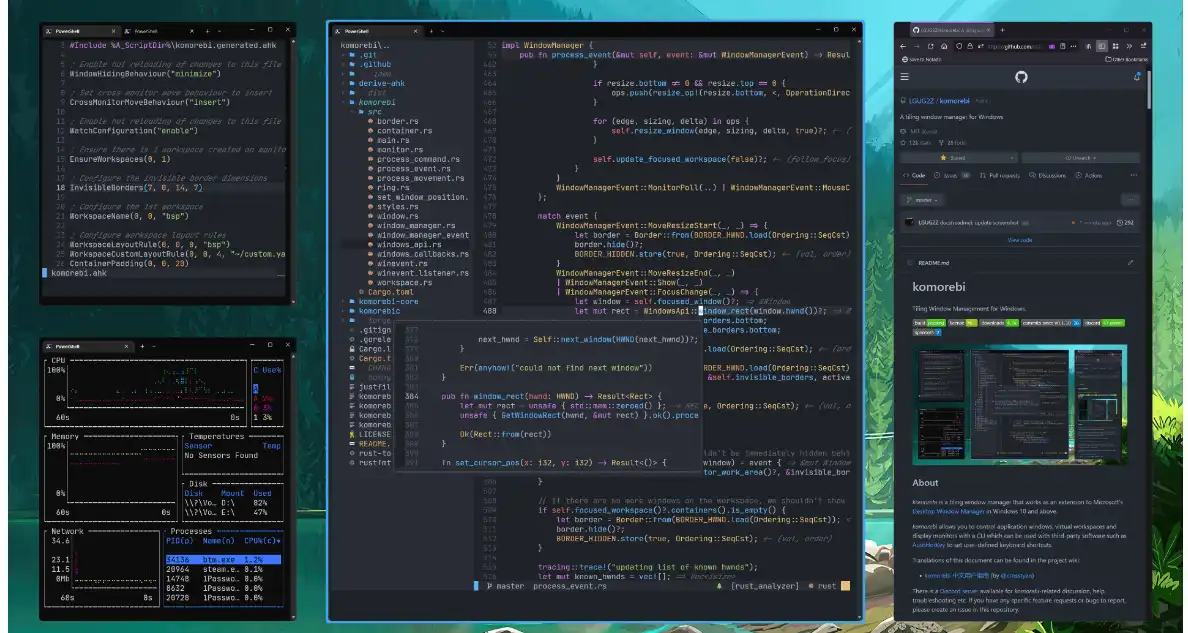The image size is (1188, 633).
Task: Star toggle: click the Starred button
Action: 953,158
